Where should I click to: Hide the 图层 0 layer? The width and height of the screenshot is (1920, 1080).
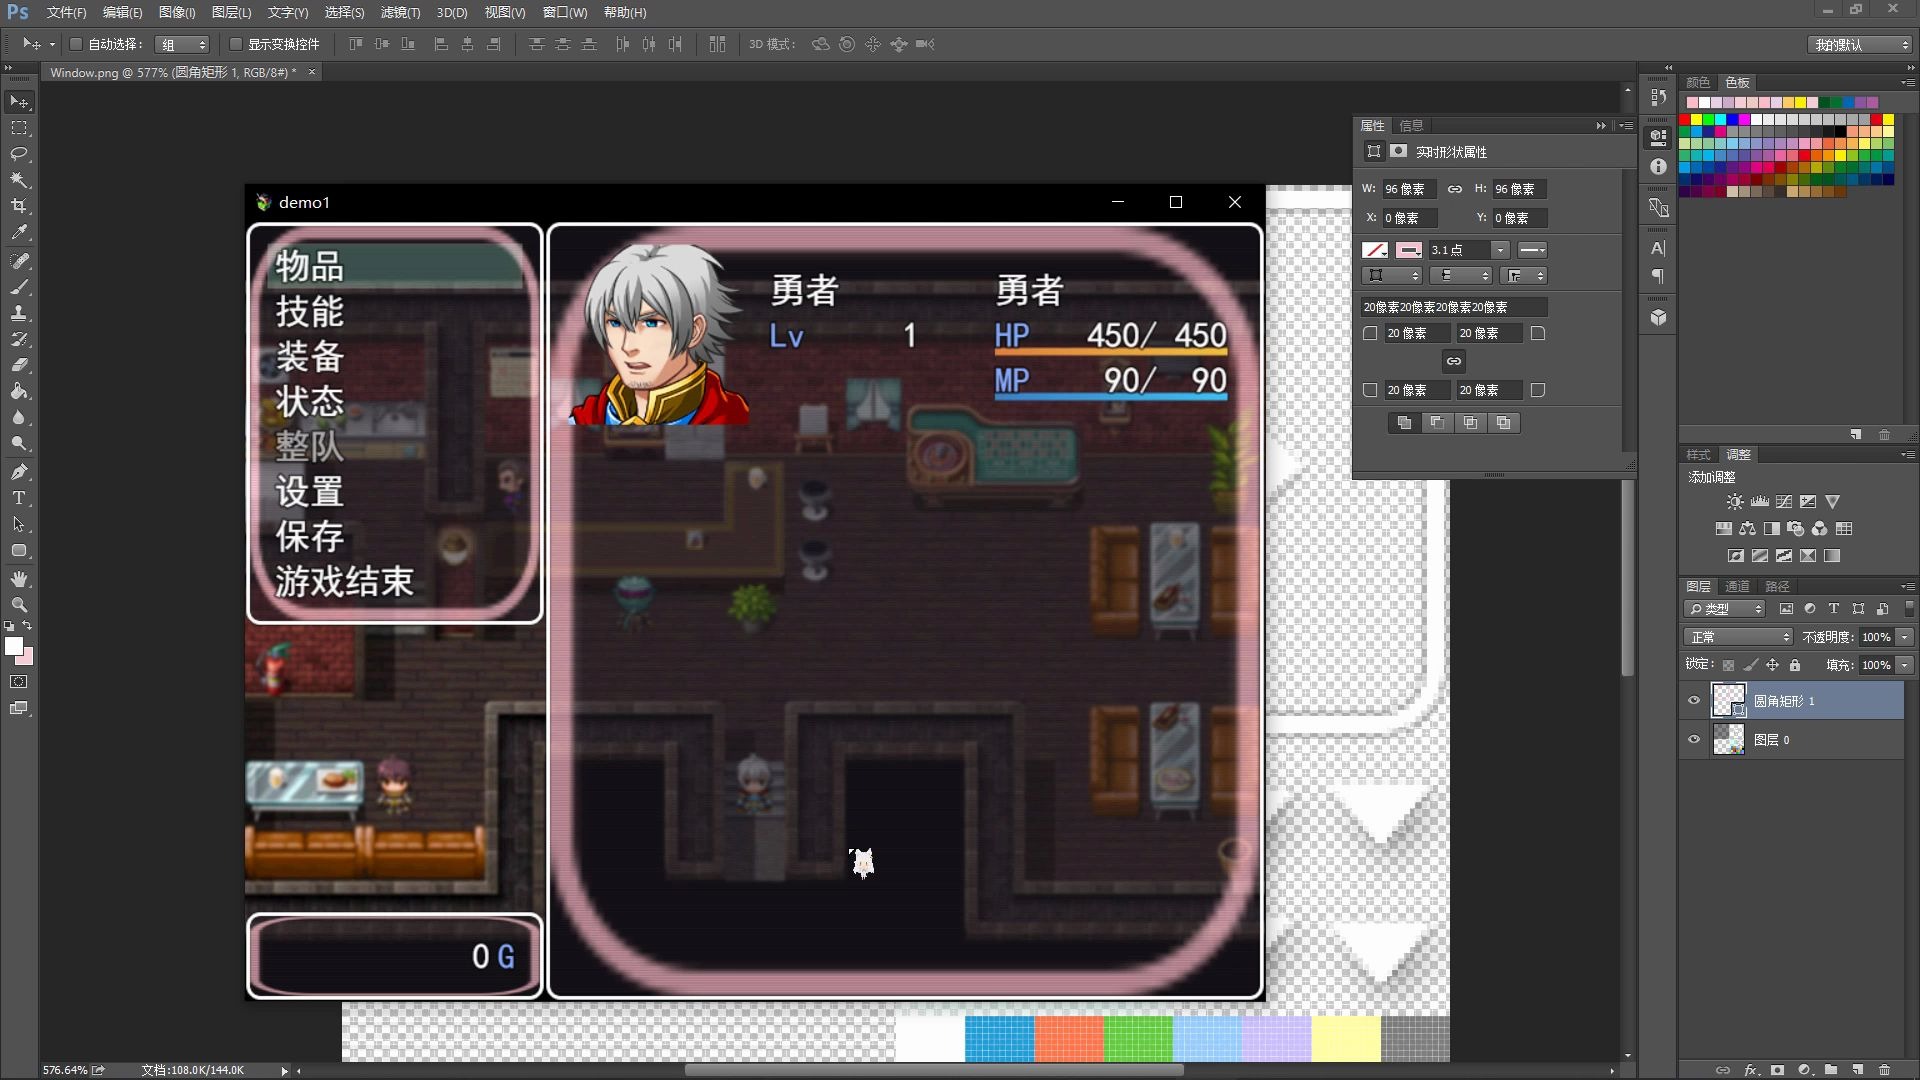click(x=1694, y=740)
